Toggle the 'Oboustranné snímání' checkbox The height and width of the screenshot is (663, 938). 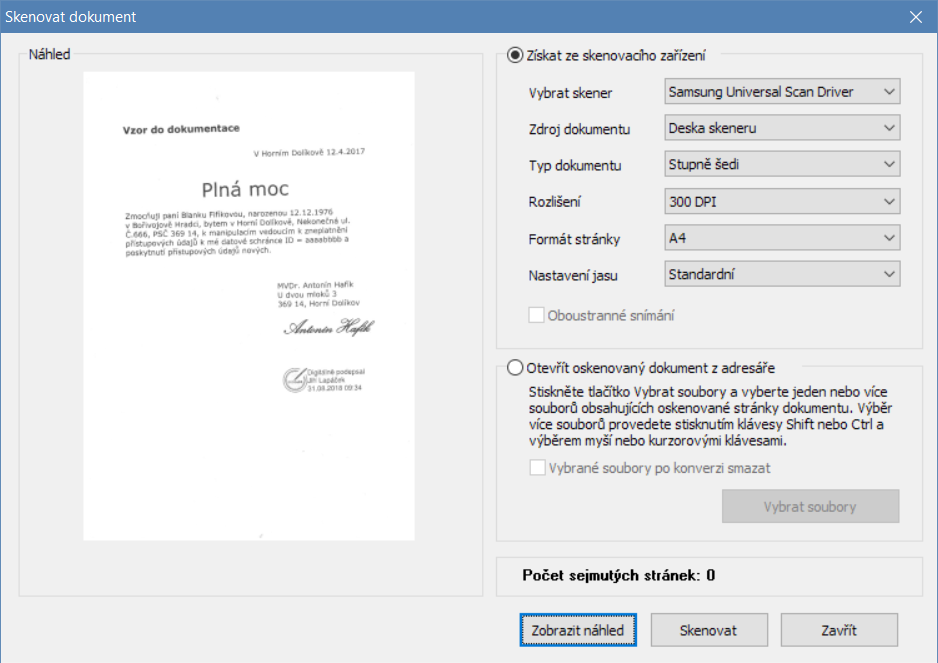537,316
